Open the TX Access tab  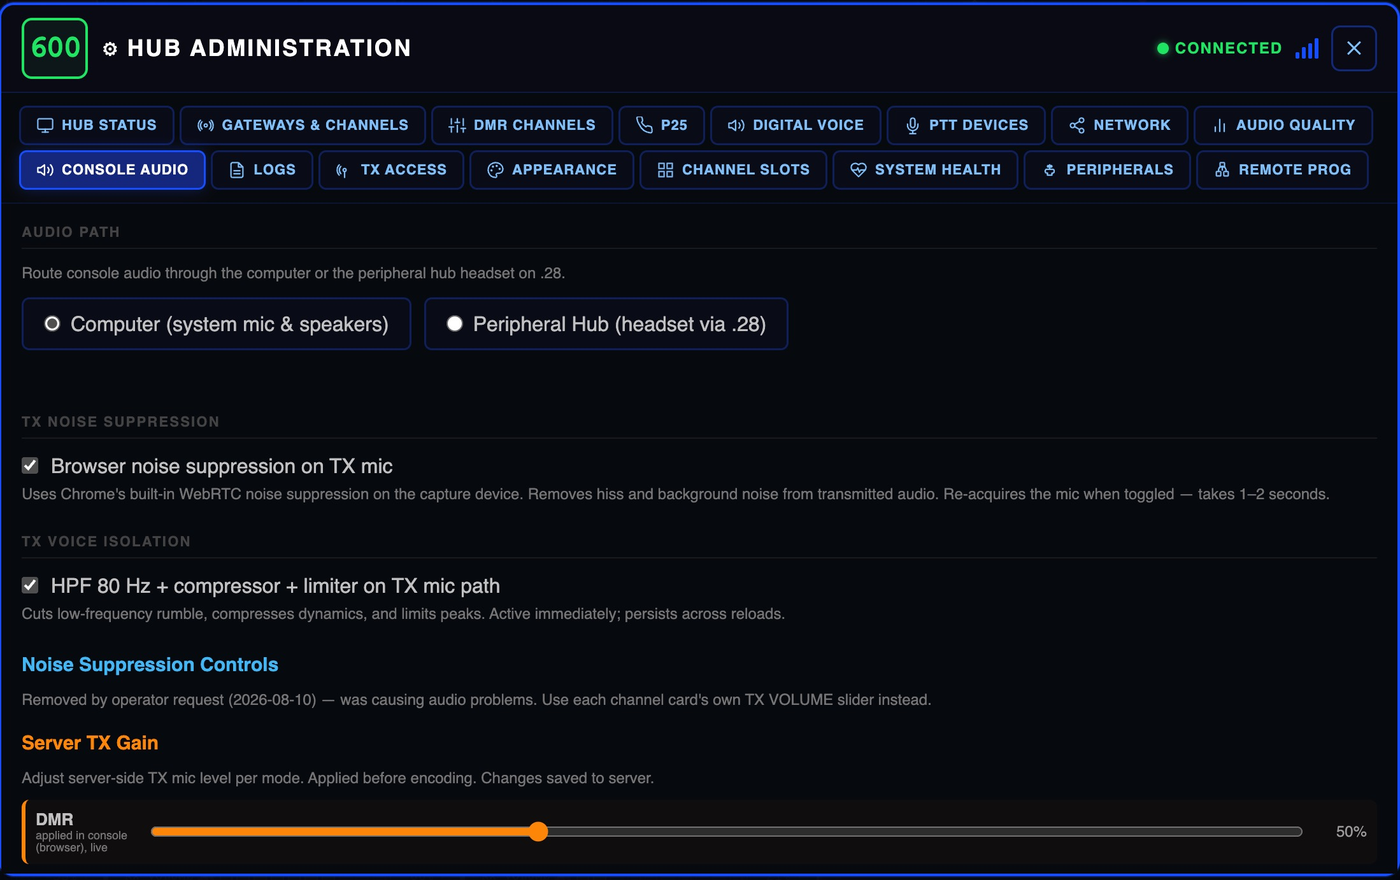click(x=391, y=170)
